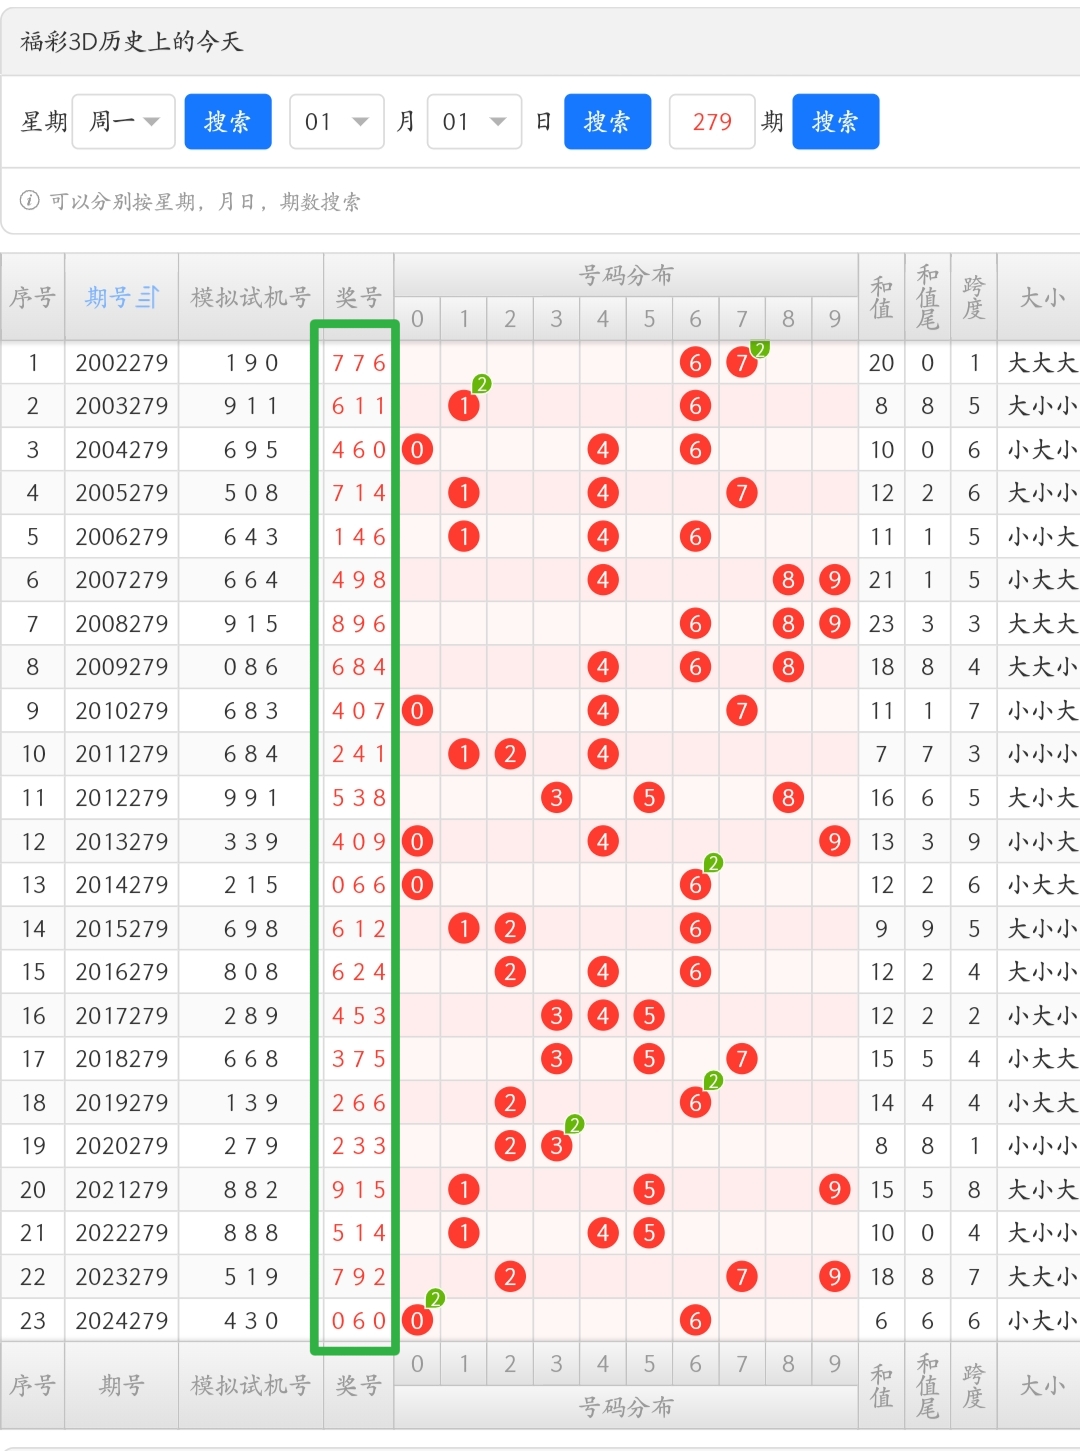
Task: Click test number 0 8 6
Action: tap(251, 666)
